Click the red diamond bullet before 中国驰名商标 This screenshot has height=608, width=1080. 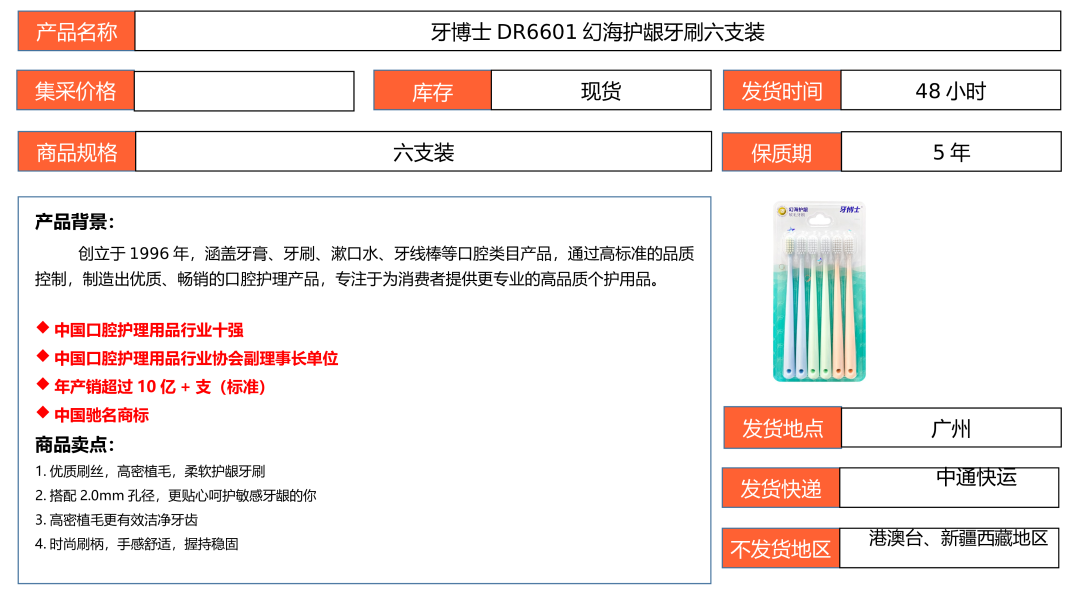pyautogui.click(x=42, y=412)
